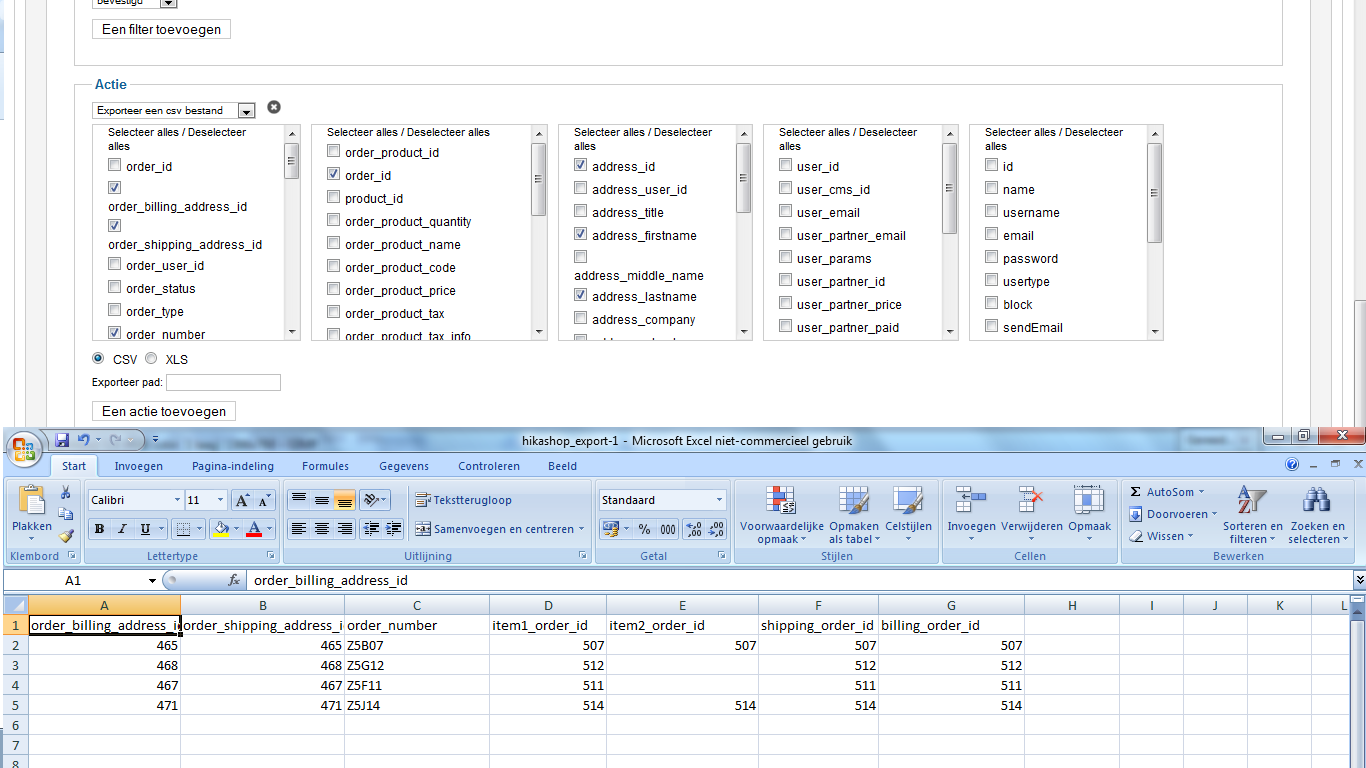1366x768 pixels.
Task: Check the order_status checkbox
Action: [x=115, y=288]
